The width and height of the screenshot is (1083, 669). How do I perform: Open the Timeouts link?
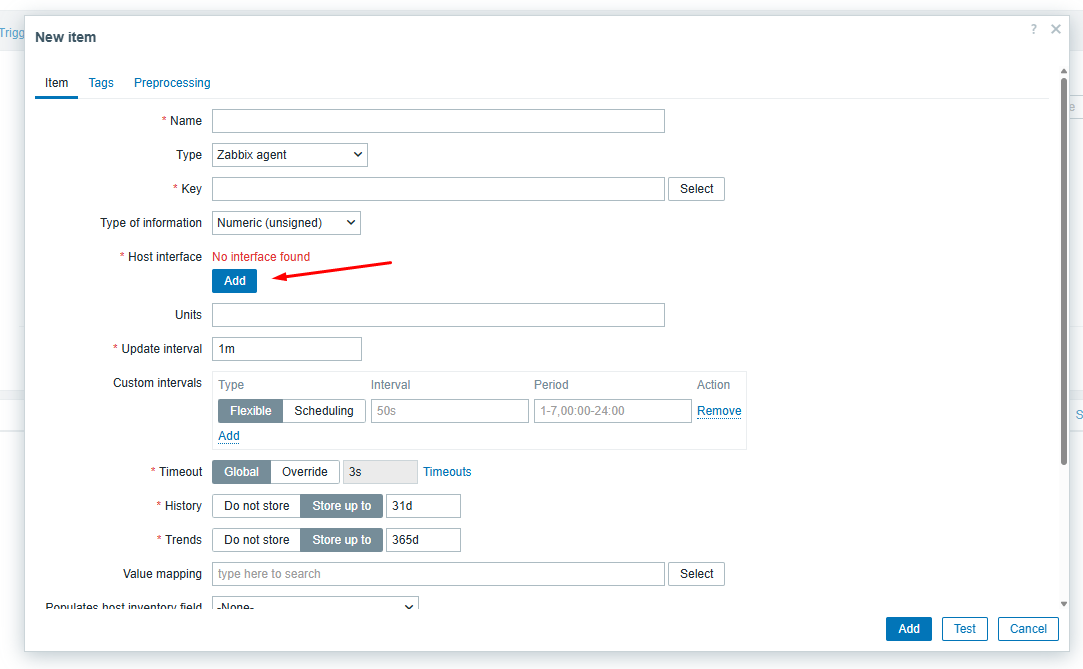(447, 472)
